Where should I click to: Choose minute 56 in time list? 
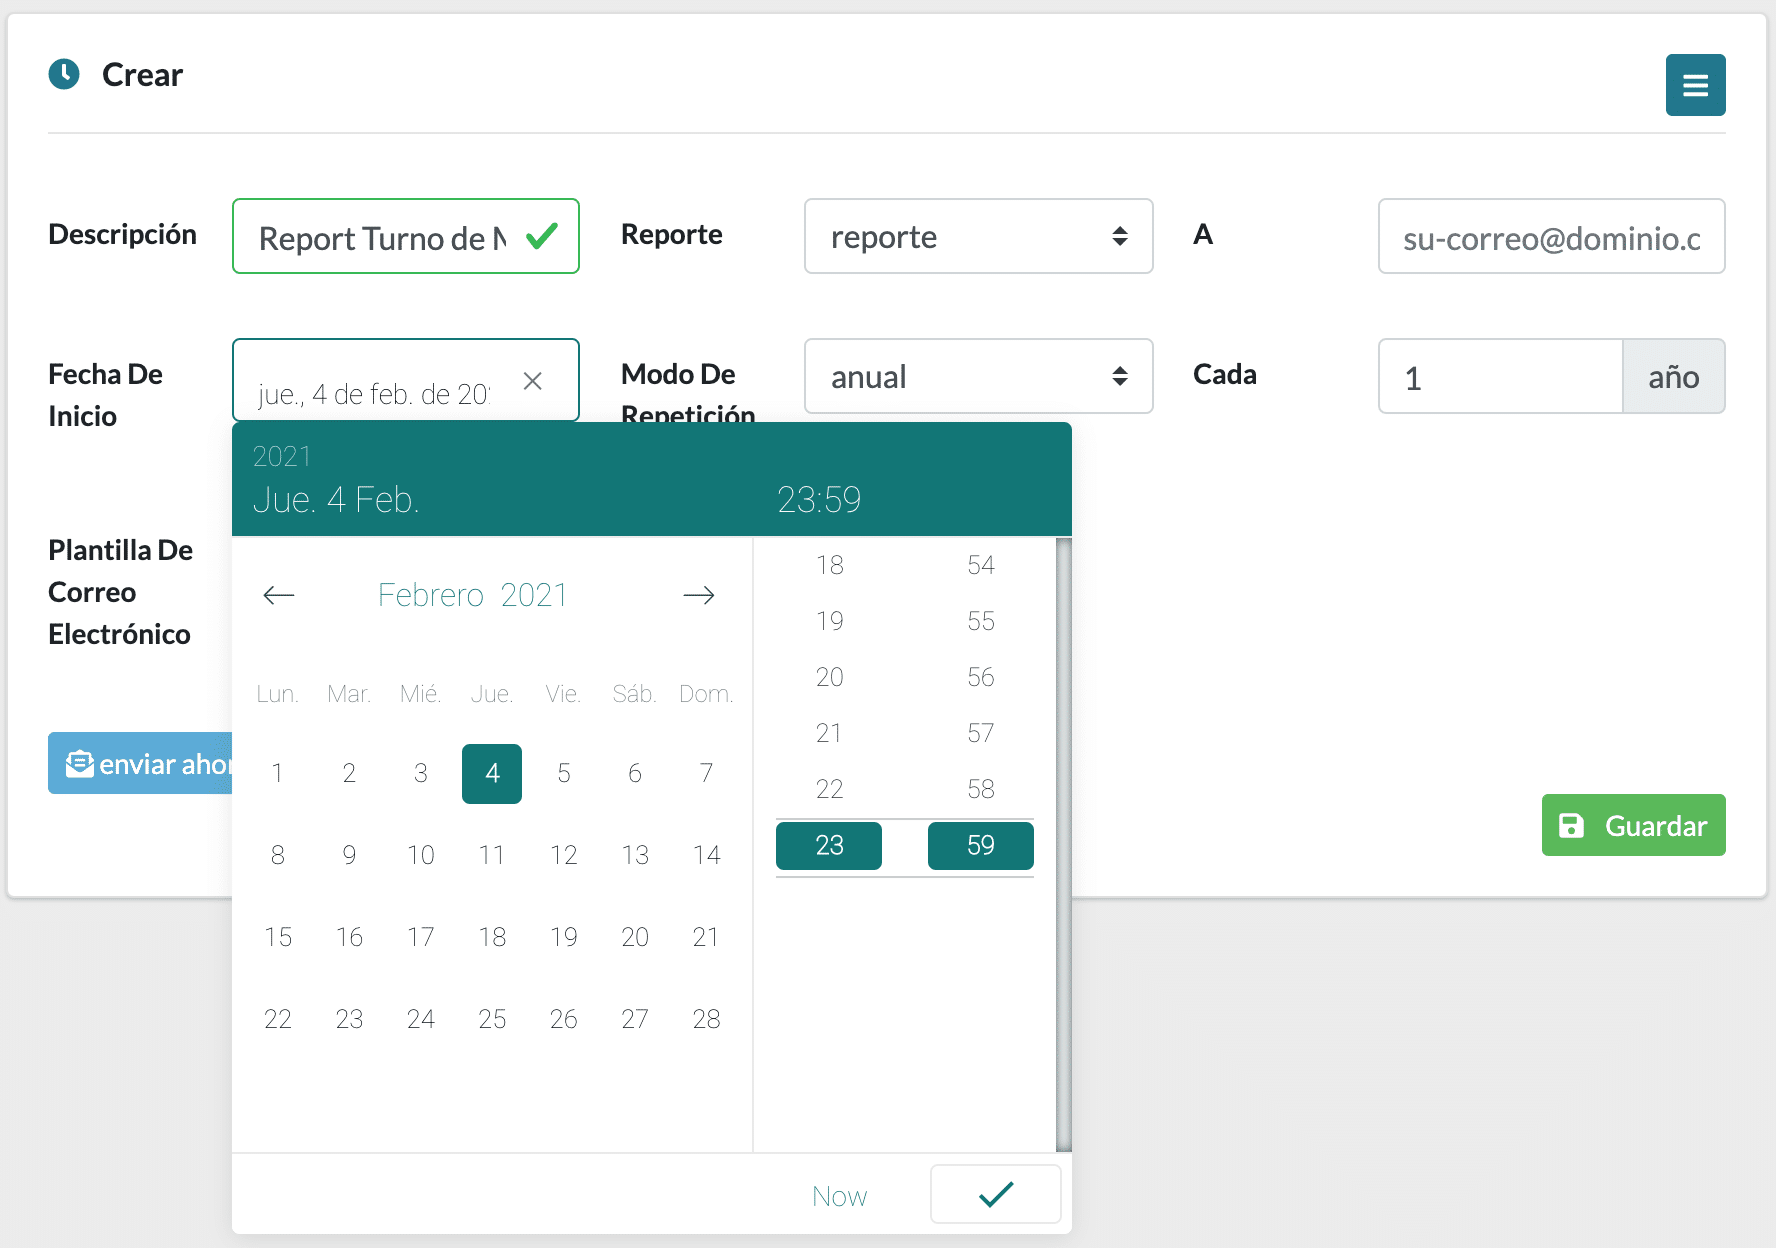(980, 677)
